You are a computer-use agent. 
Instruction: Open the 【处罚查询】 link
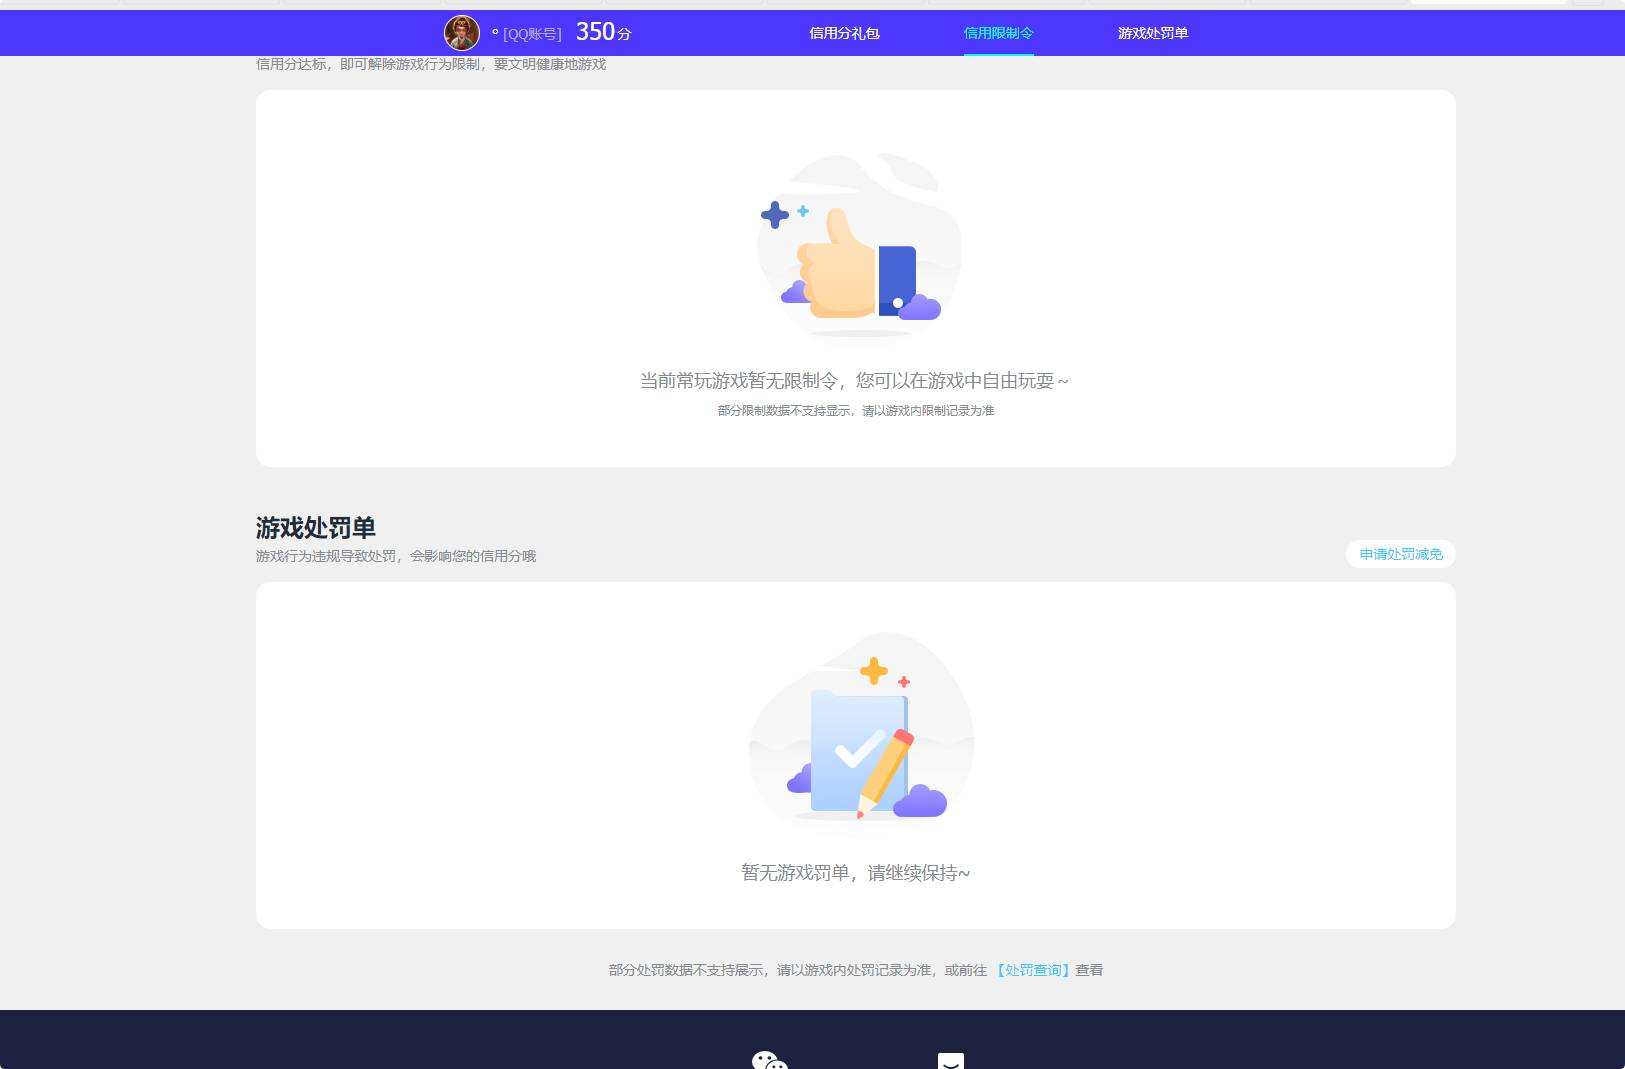[1032, 970]
